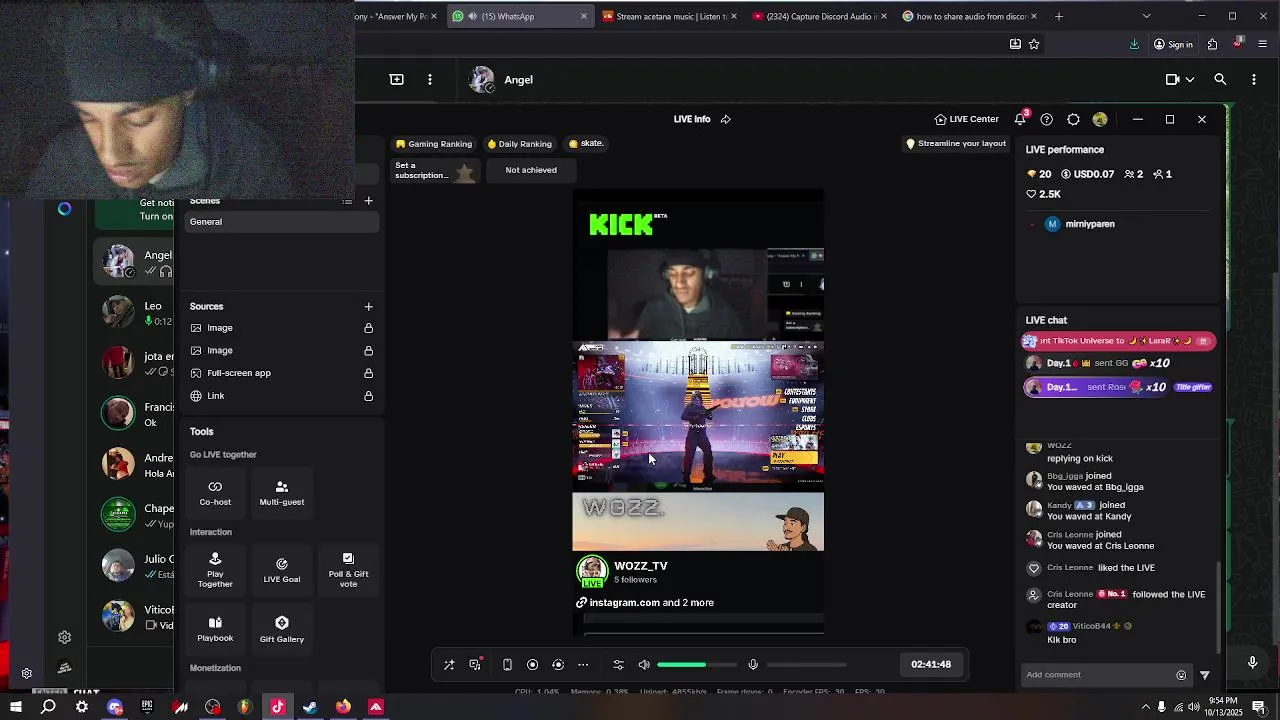Open the Co-host tool
Image resolution: width=1280 pixels, height=720 pixels.
click(215, 493)
